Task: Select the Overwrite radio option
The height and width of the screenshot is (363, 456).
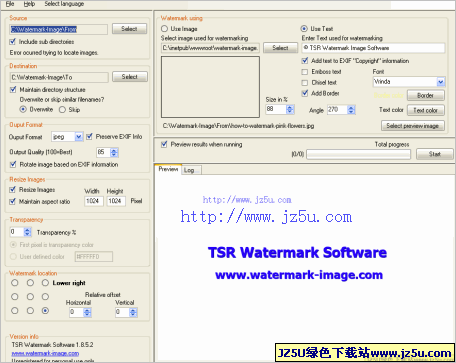Action: coord(23,109)
